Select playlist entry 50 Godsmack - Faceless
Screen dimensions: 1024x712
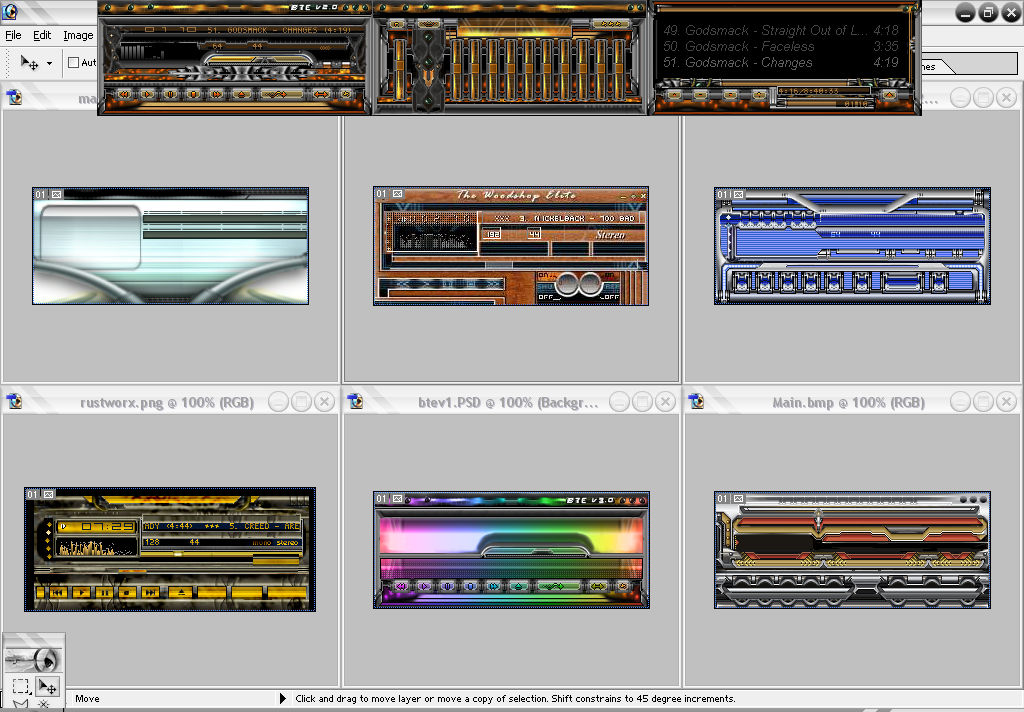tap(781, 46)
